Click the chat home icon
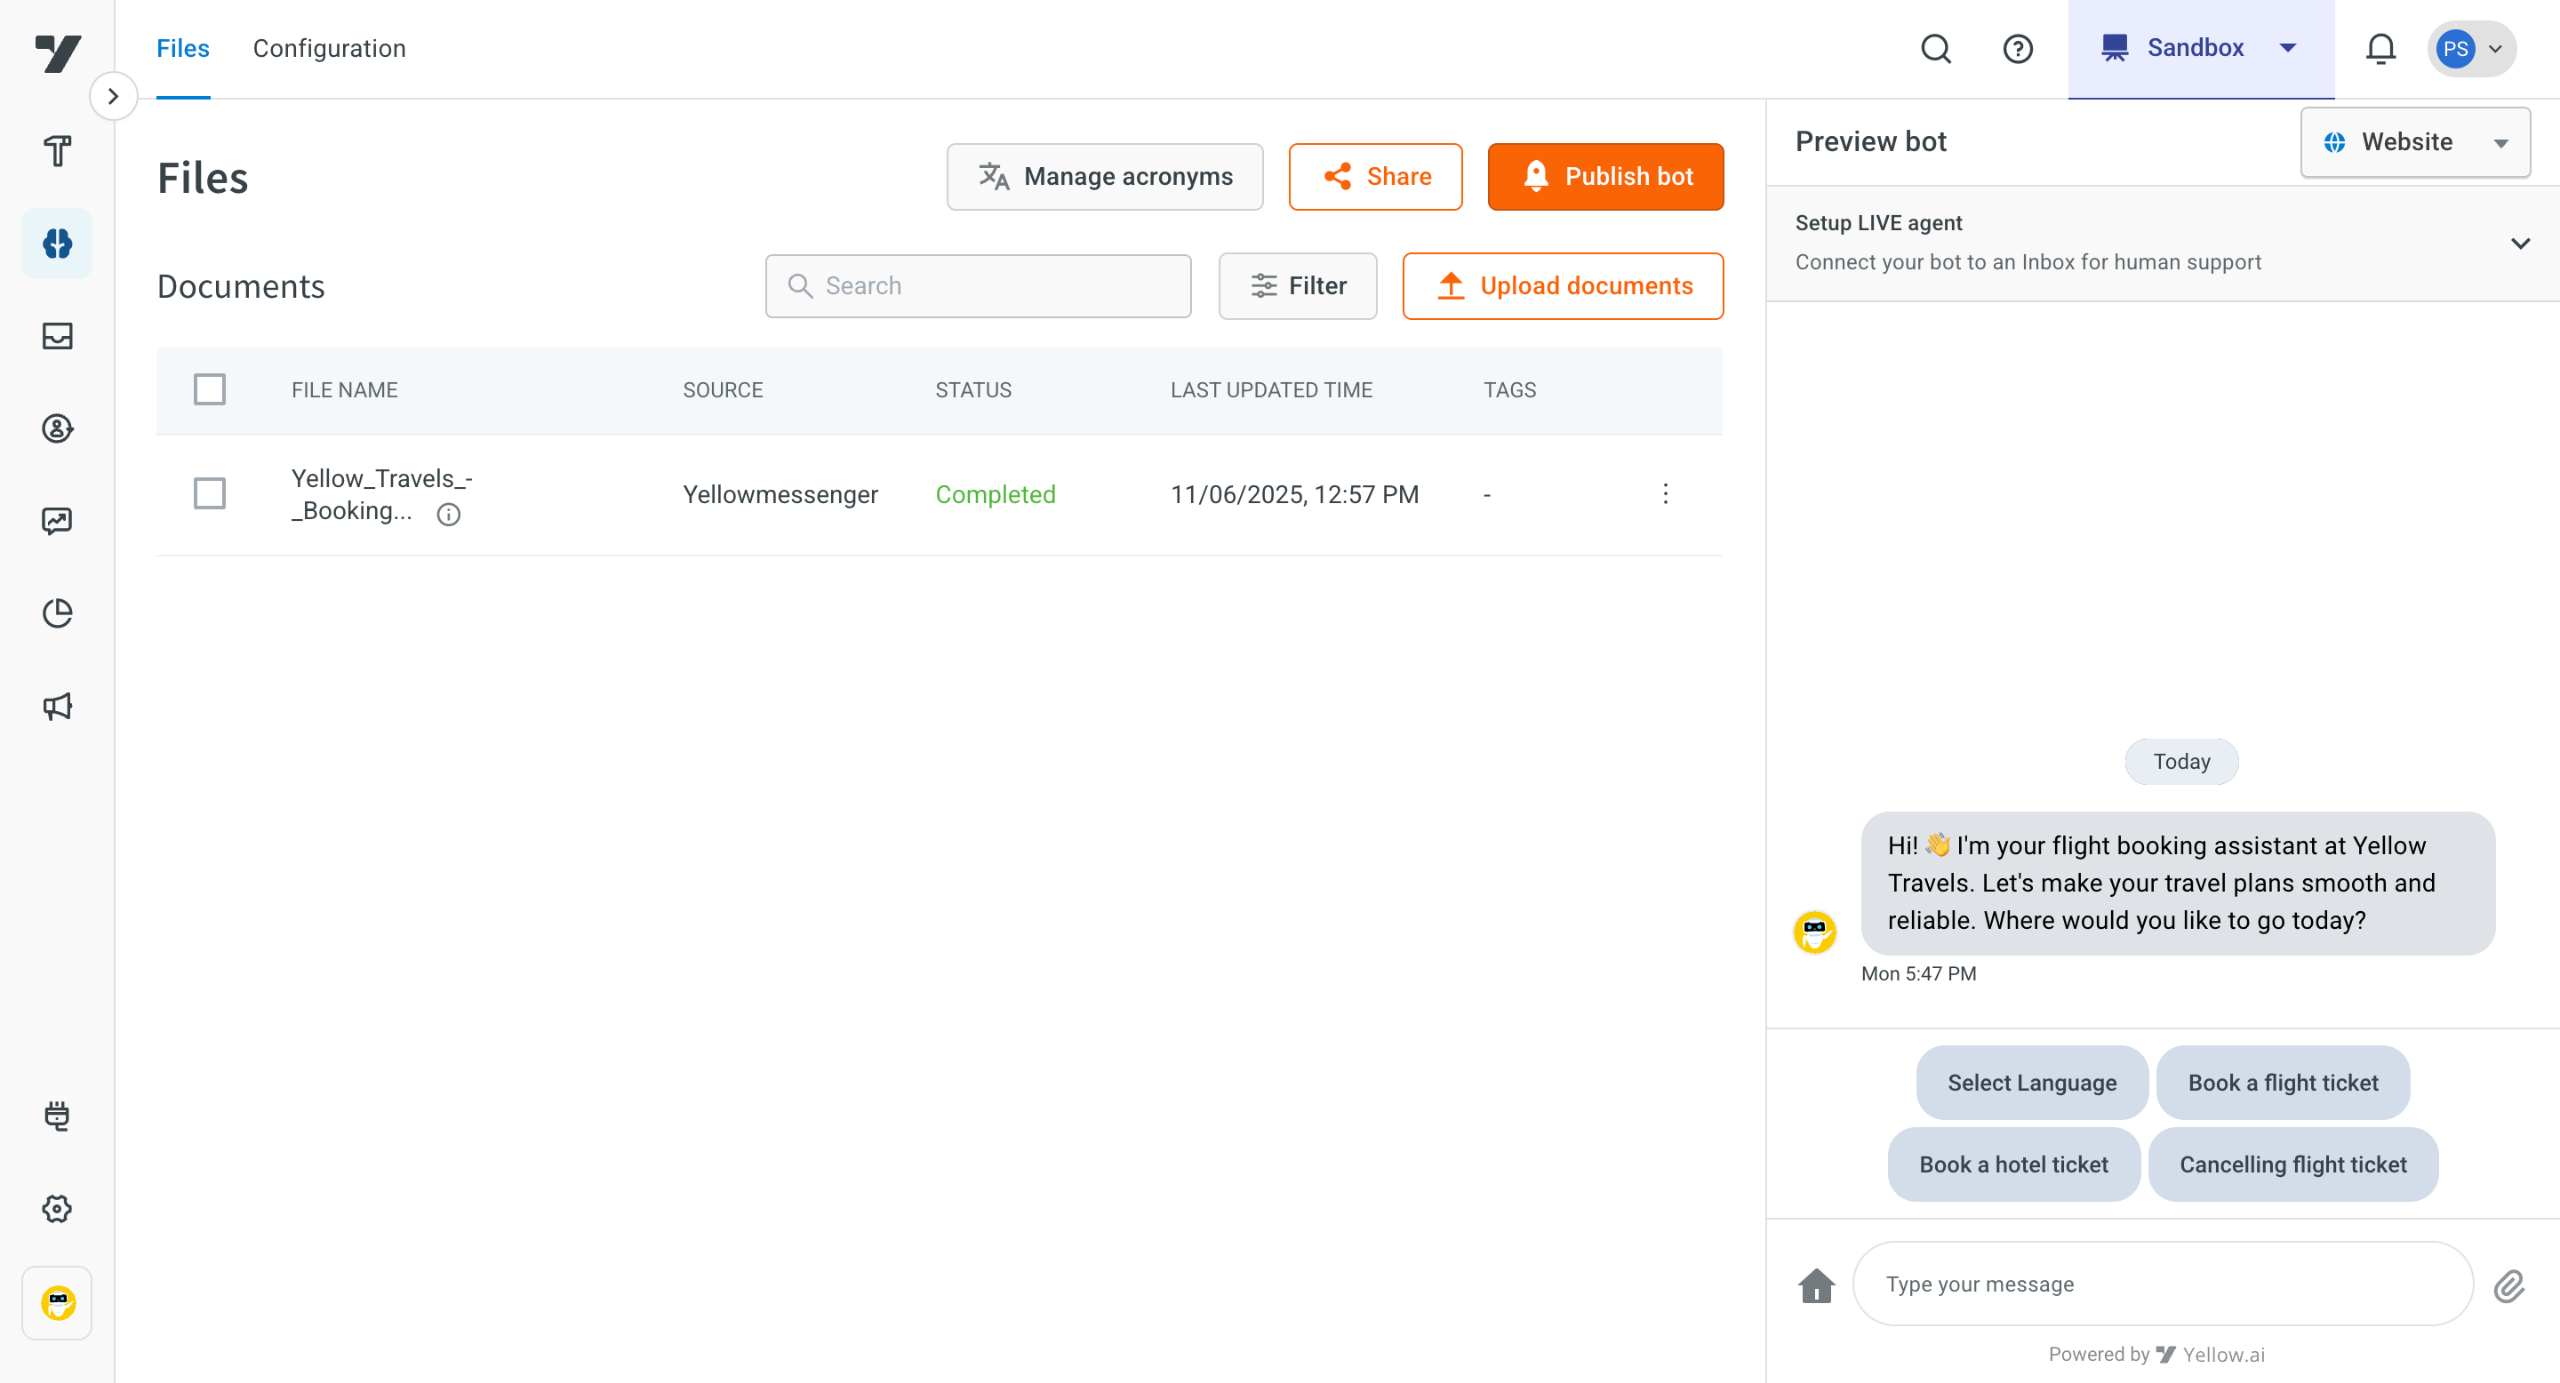The height and width of the screenshot is (1383, 2560). 1816,1285
